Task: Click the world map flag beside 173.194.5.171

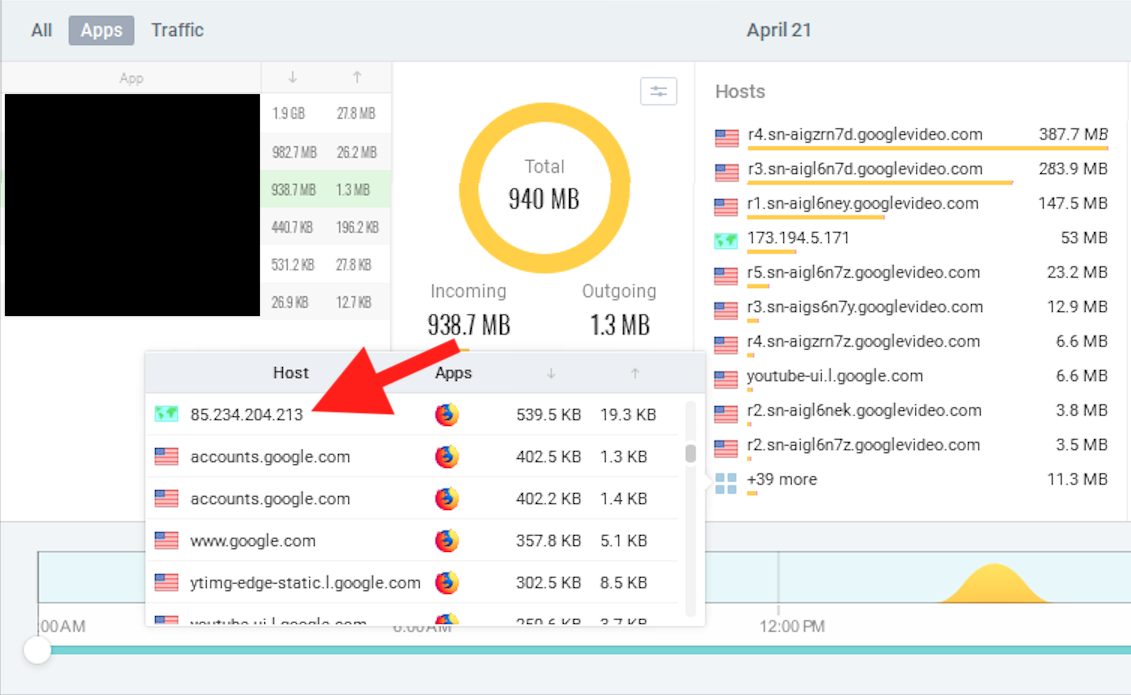Action: click(x=726, y=239)
